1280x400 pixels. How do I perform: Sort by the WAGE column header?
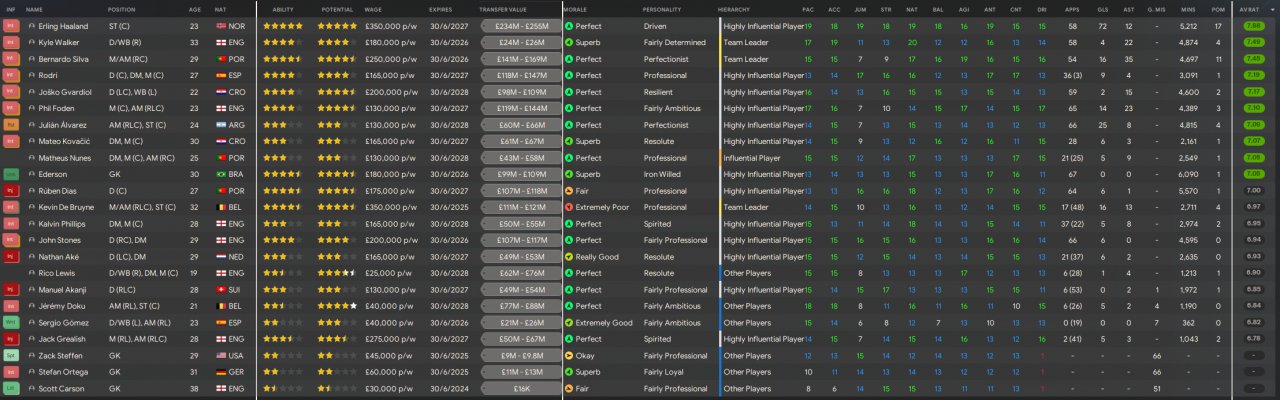tap(373, 8)
